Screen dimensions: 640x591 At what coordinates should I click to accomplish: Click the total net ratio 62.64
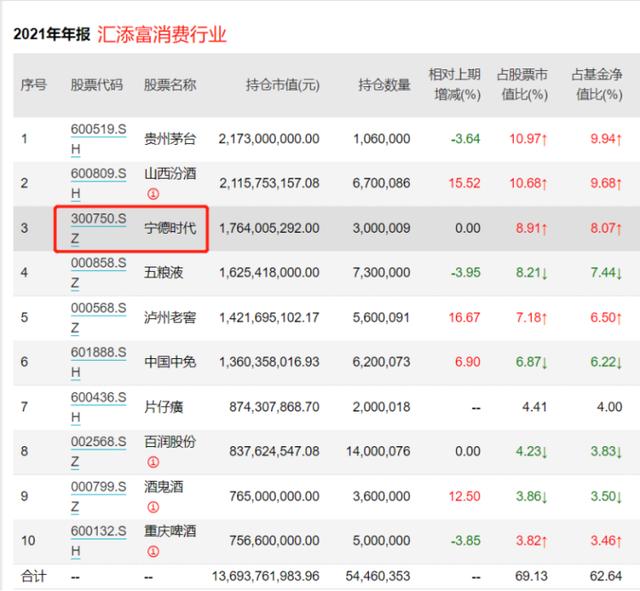coord(606,576)
